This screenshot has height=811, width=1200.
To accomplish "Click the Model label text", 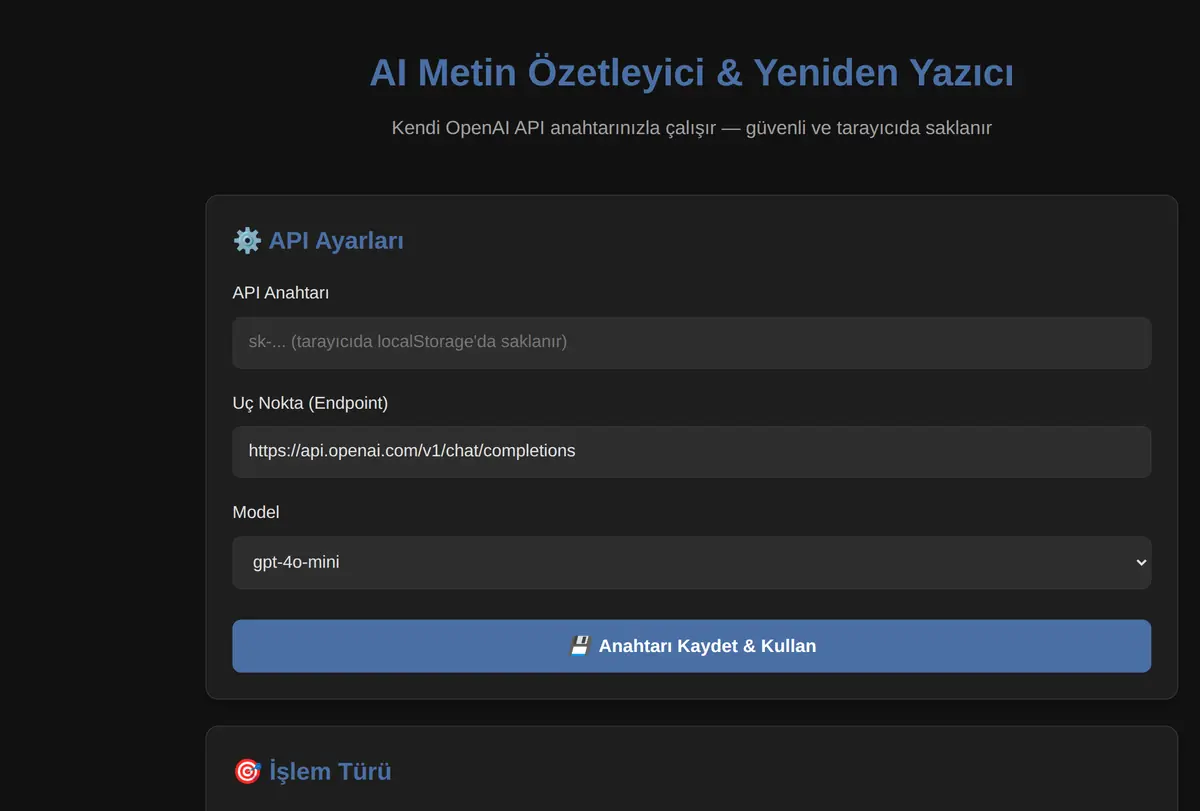I will 256,512.
